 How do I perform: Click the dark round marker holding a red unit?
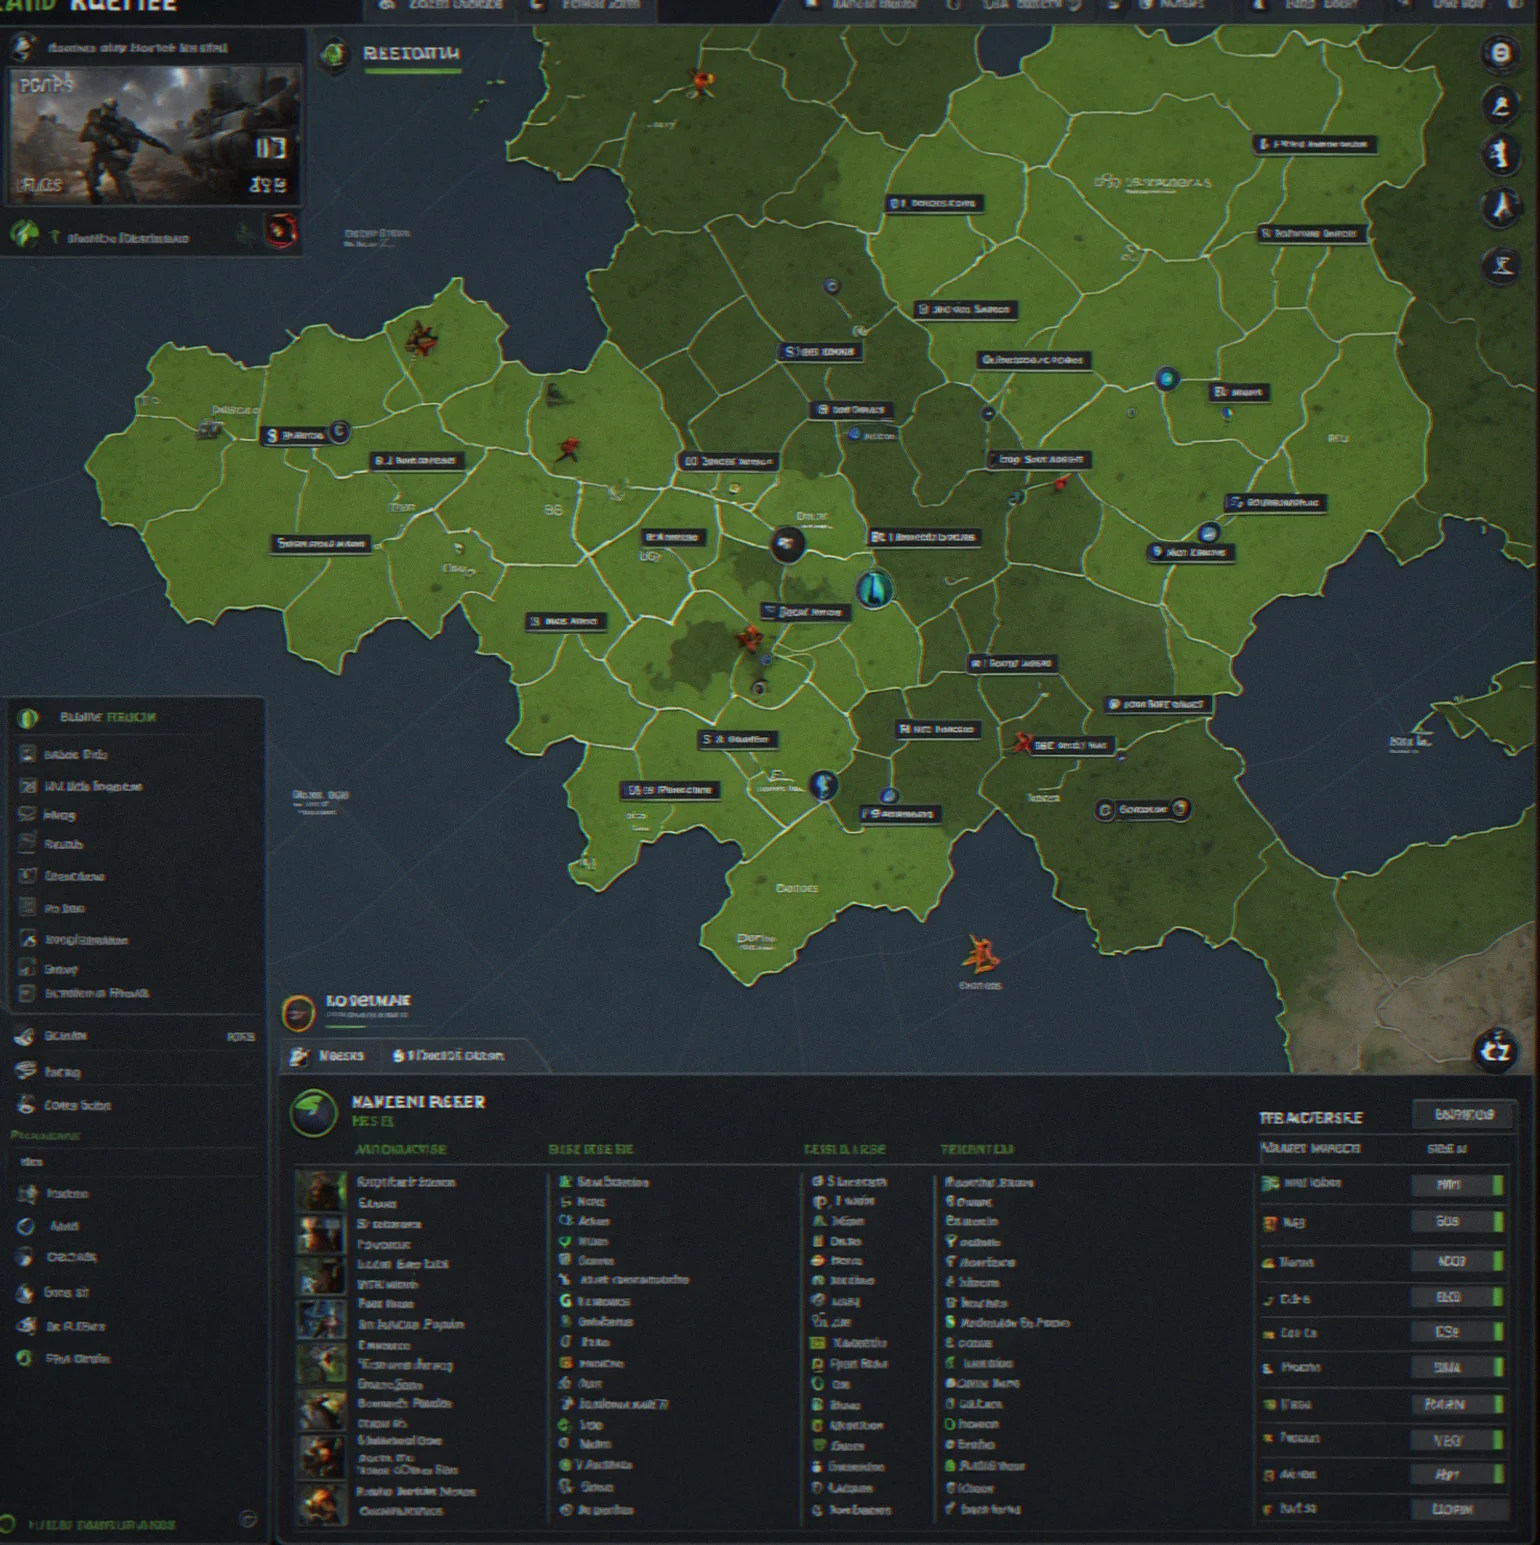(x=788, y=545)
